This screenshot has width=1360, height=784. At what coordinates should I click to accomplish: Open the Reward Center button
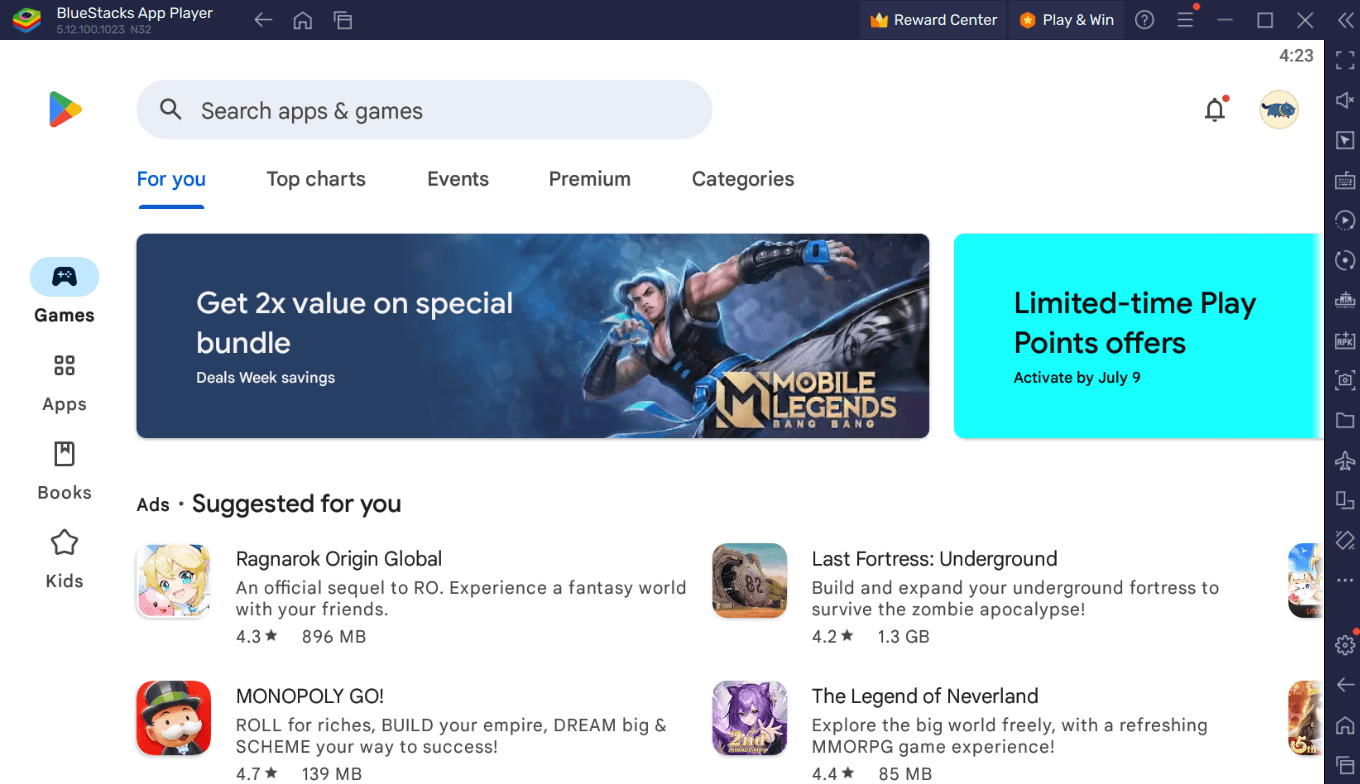[934, 20]
